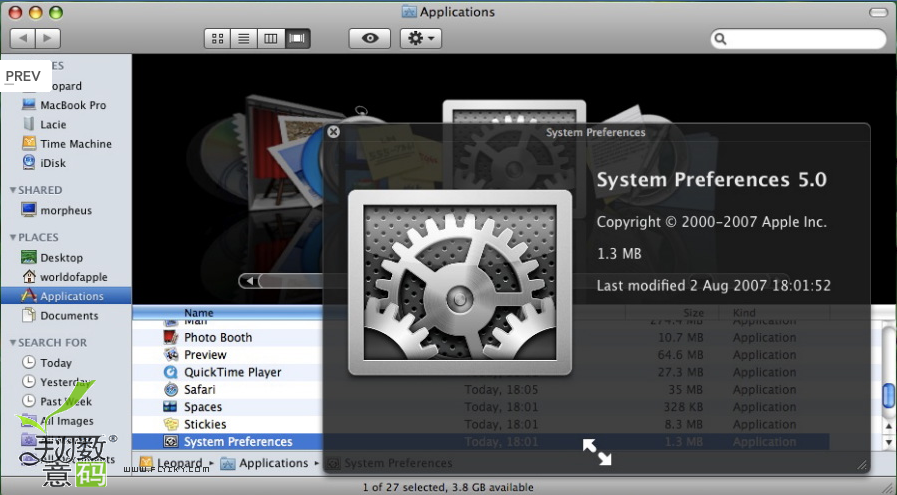Click the Photo Booth app icon
897x495 pixels.
(170, 337)
